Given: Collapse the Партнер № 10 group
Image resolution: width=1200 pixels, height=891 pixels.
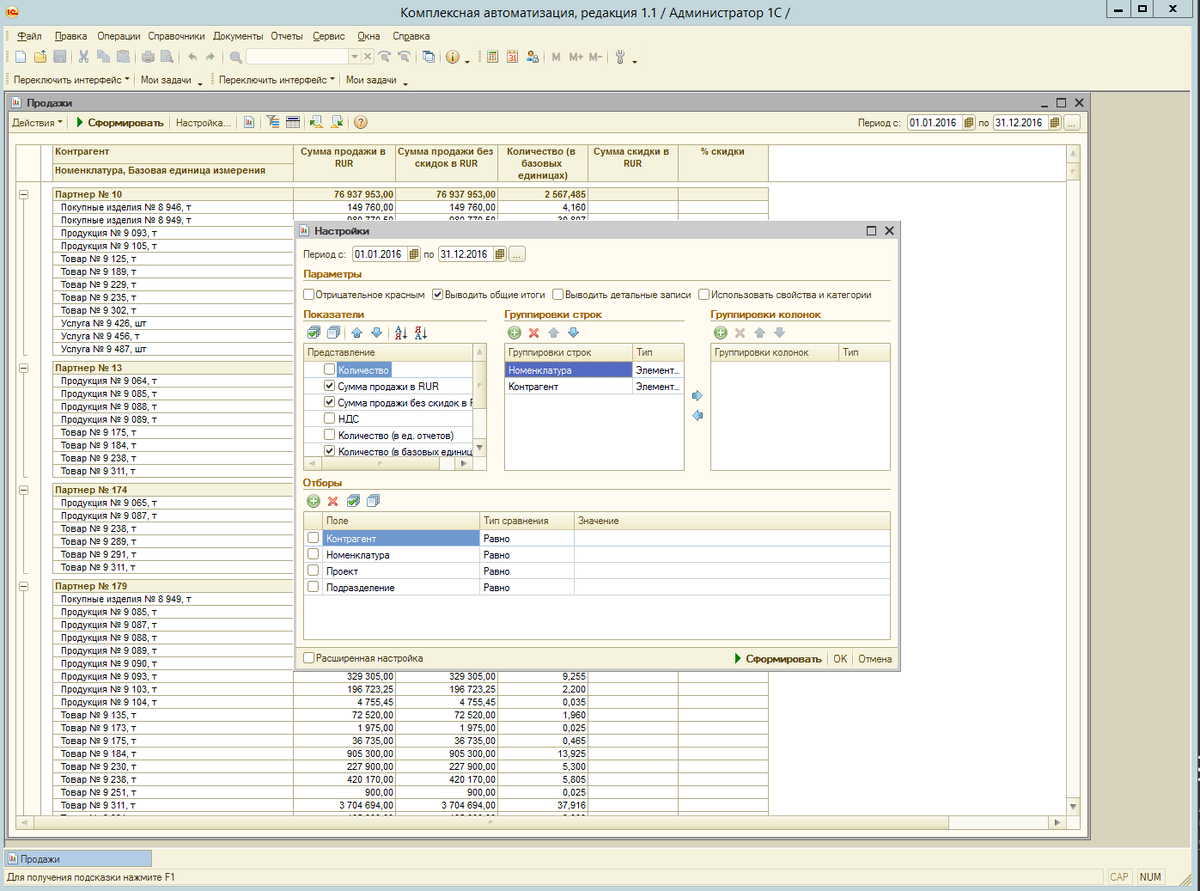Looking at the screenshot, I should click(25, 194).
